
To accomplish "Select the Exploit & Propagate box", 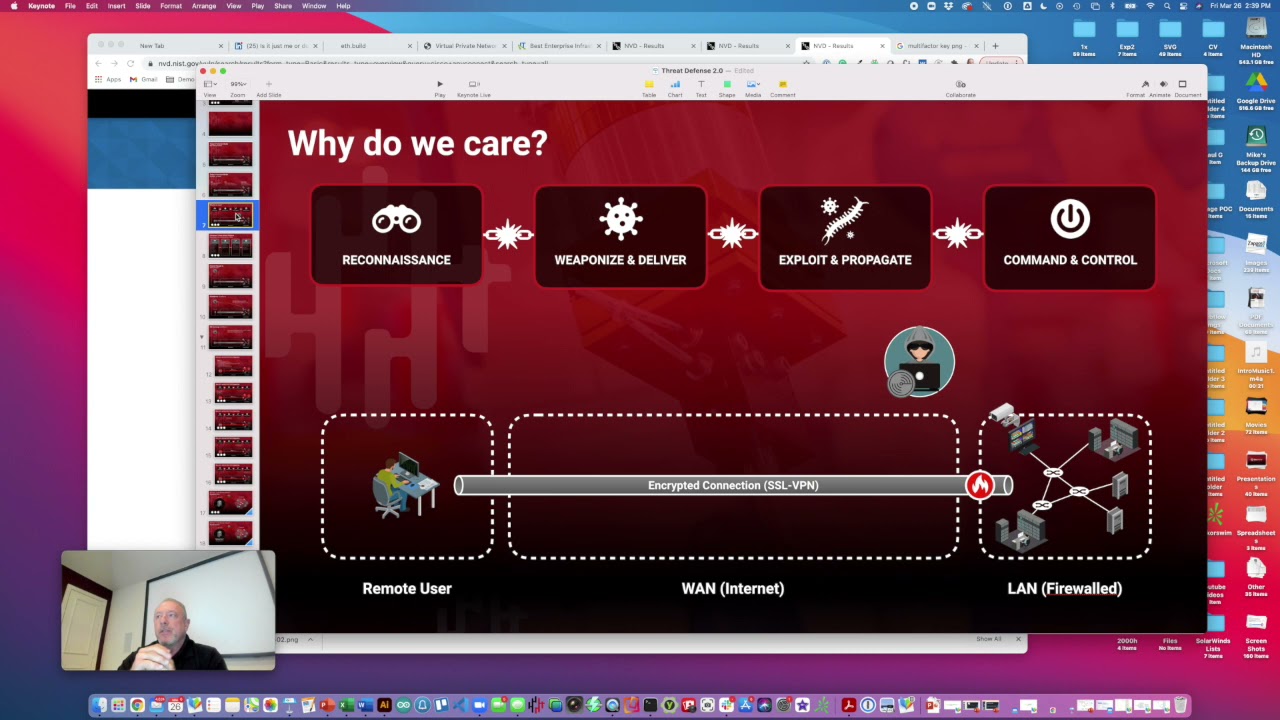I will 845,236.
